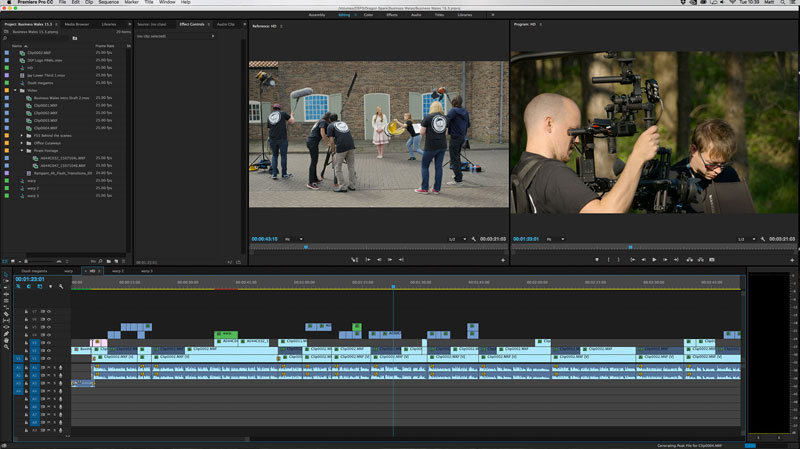800x449 pixels.
Task: Collapse the Video bin folder
Action: point(15,91)
